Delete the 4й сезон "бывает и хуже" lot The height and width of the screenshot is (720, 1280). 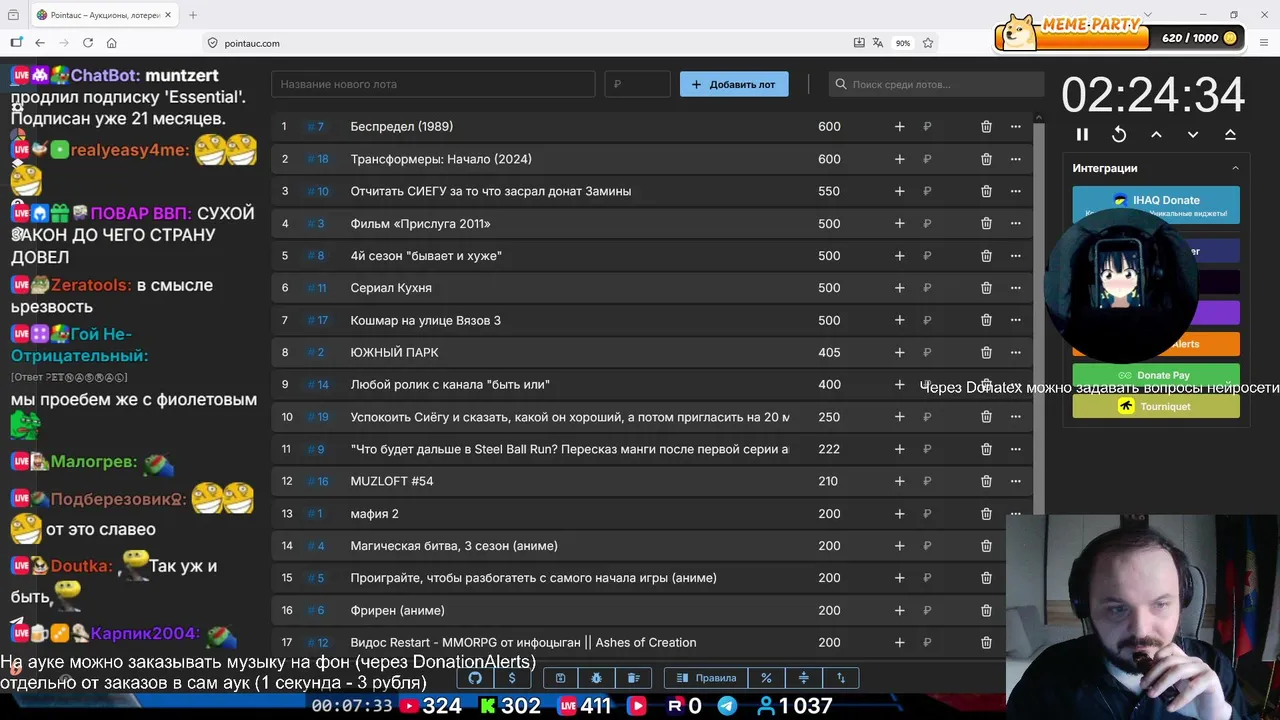tap(986, 256)
